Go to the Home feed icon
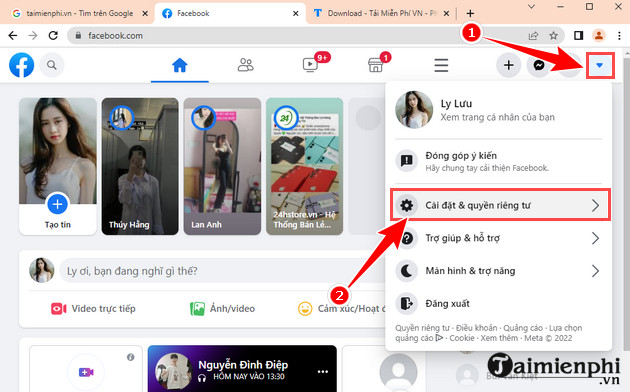Screen dimensions: 630x392 (180, 65)
